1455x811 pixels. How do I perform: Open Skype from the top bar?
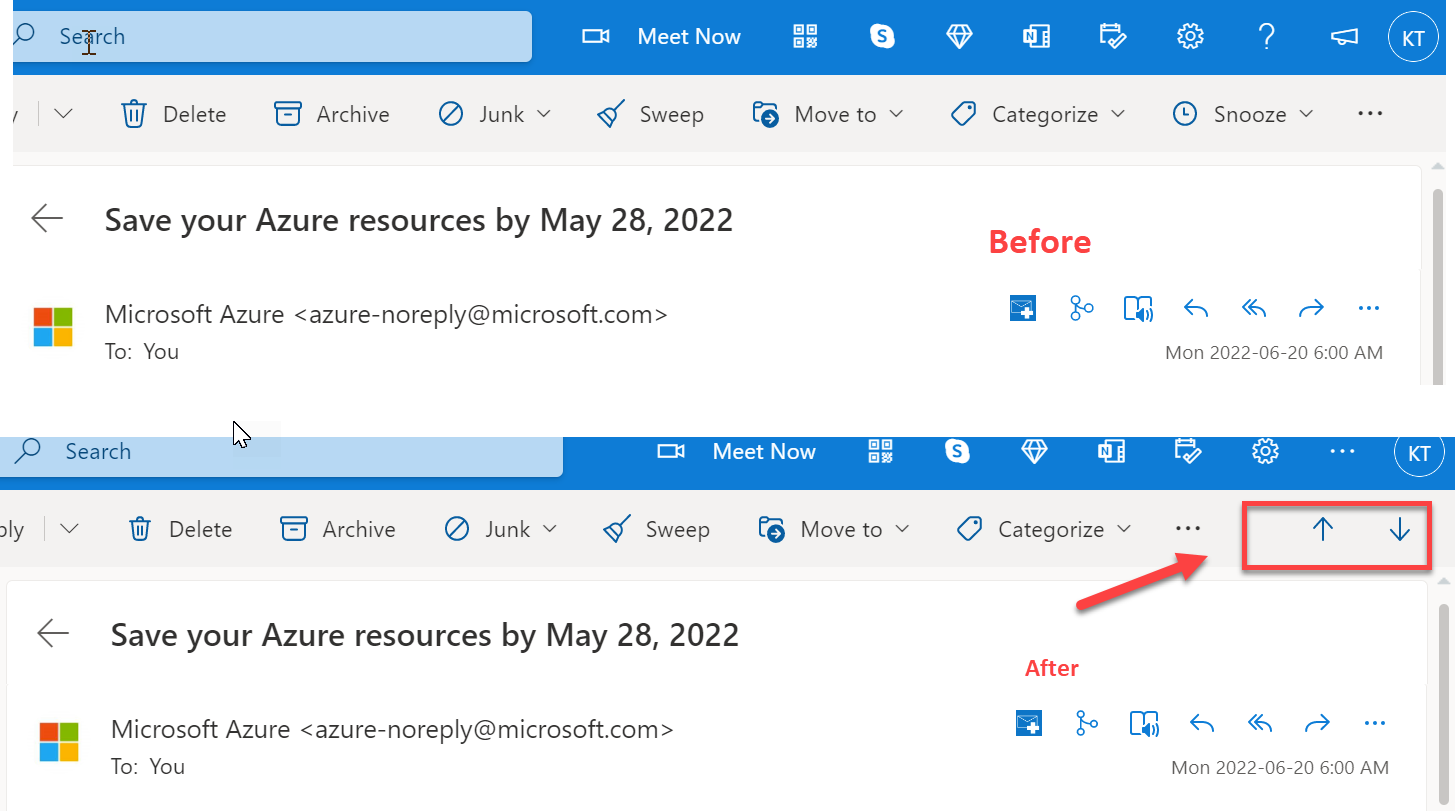tap(882, 36)
